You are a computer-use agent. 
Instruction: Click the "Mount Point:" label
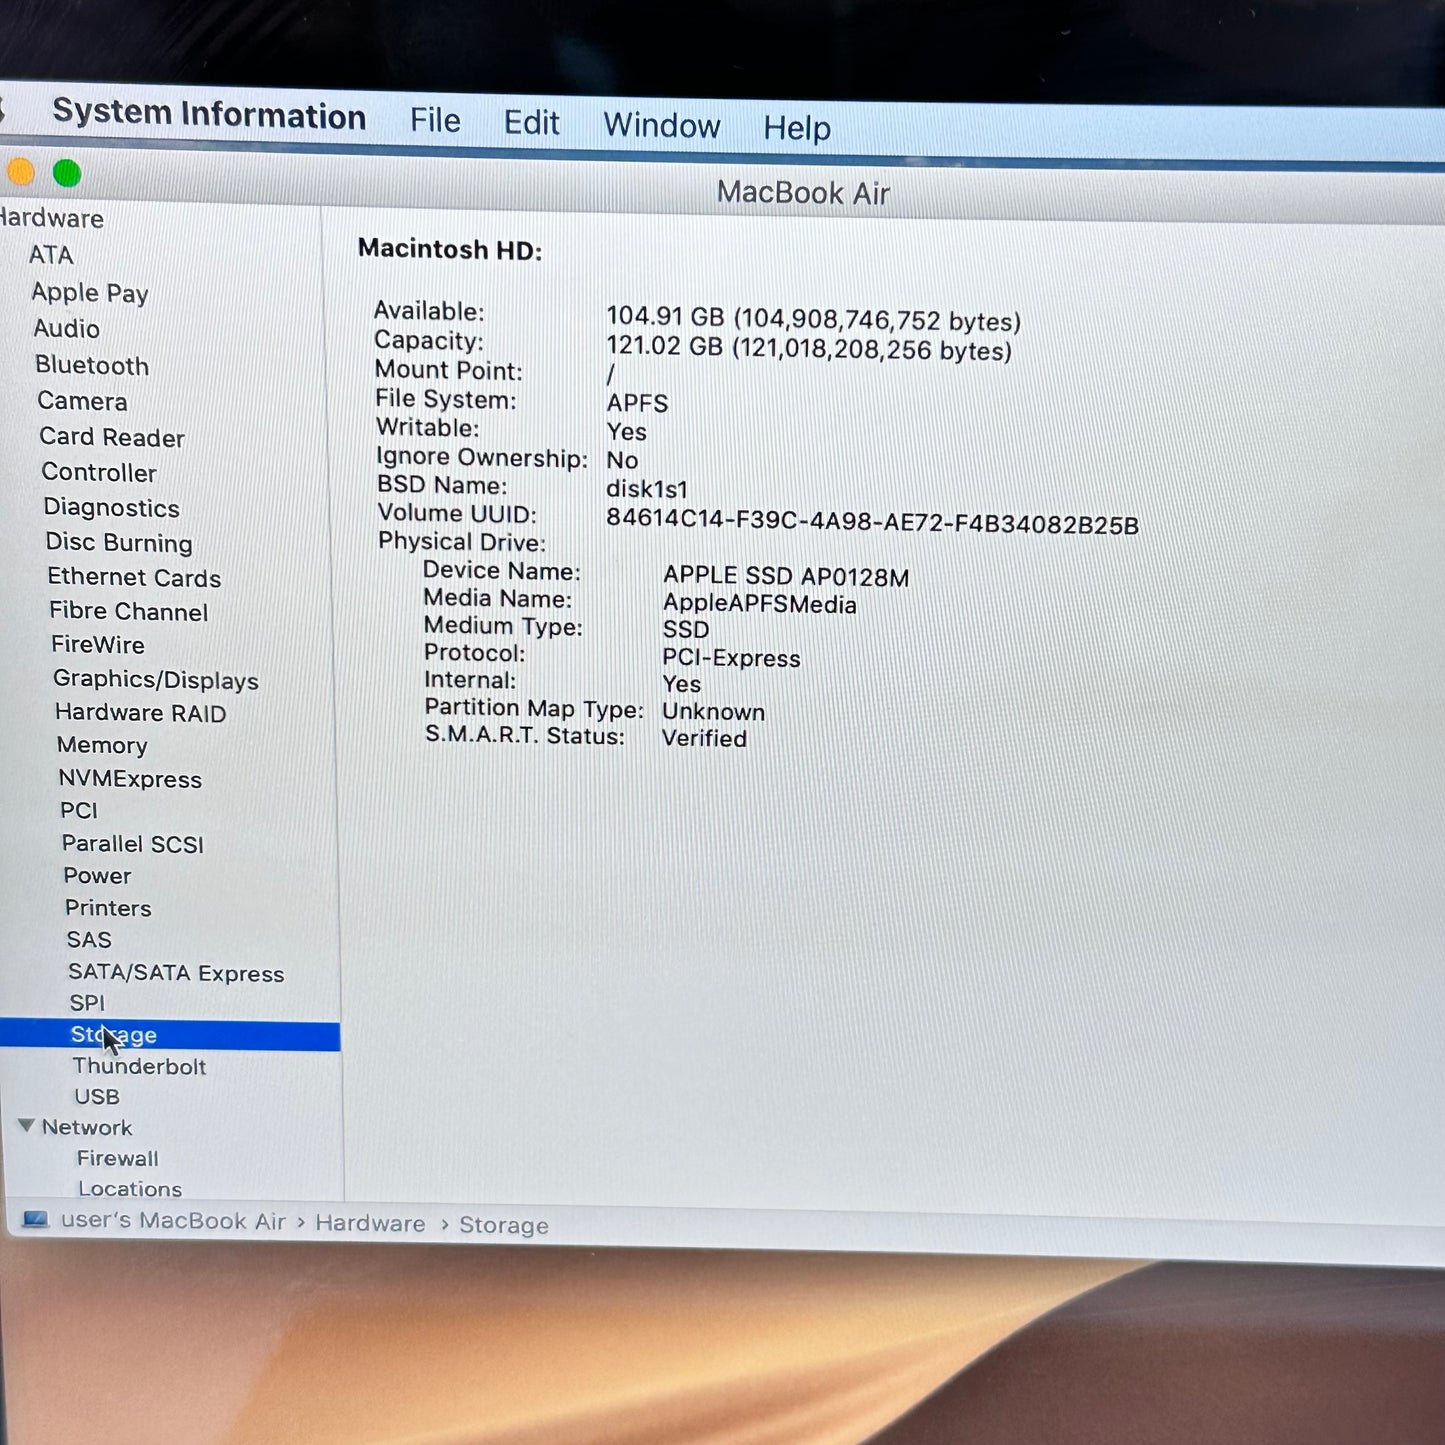[x=449, y=370]
